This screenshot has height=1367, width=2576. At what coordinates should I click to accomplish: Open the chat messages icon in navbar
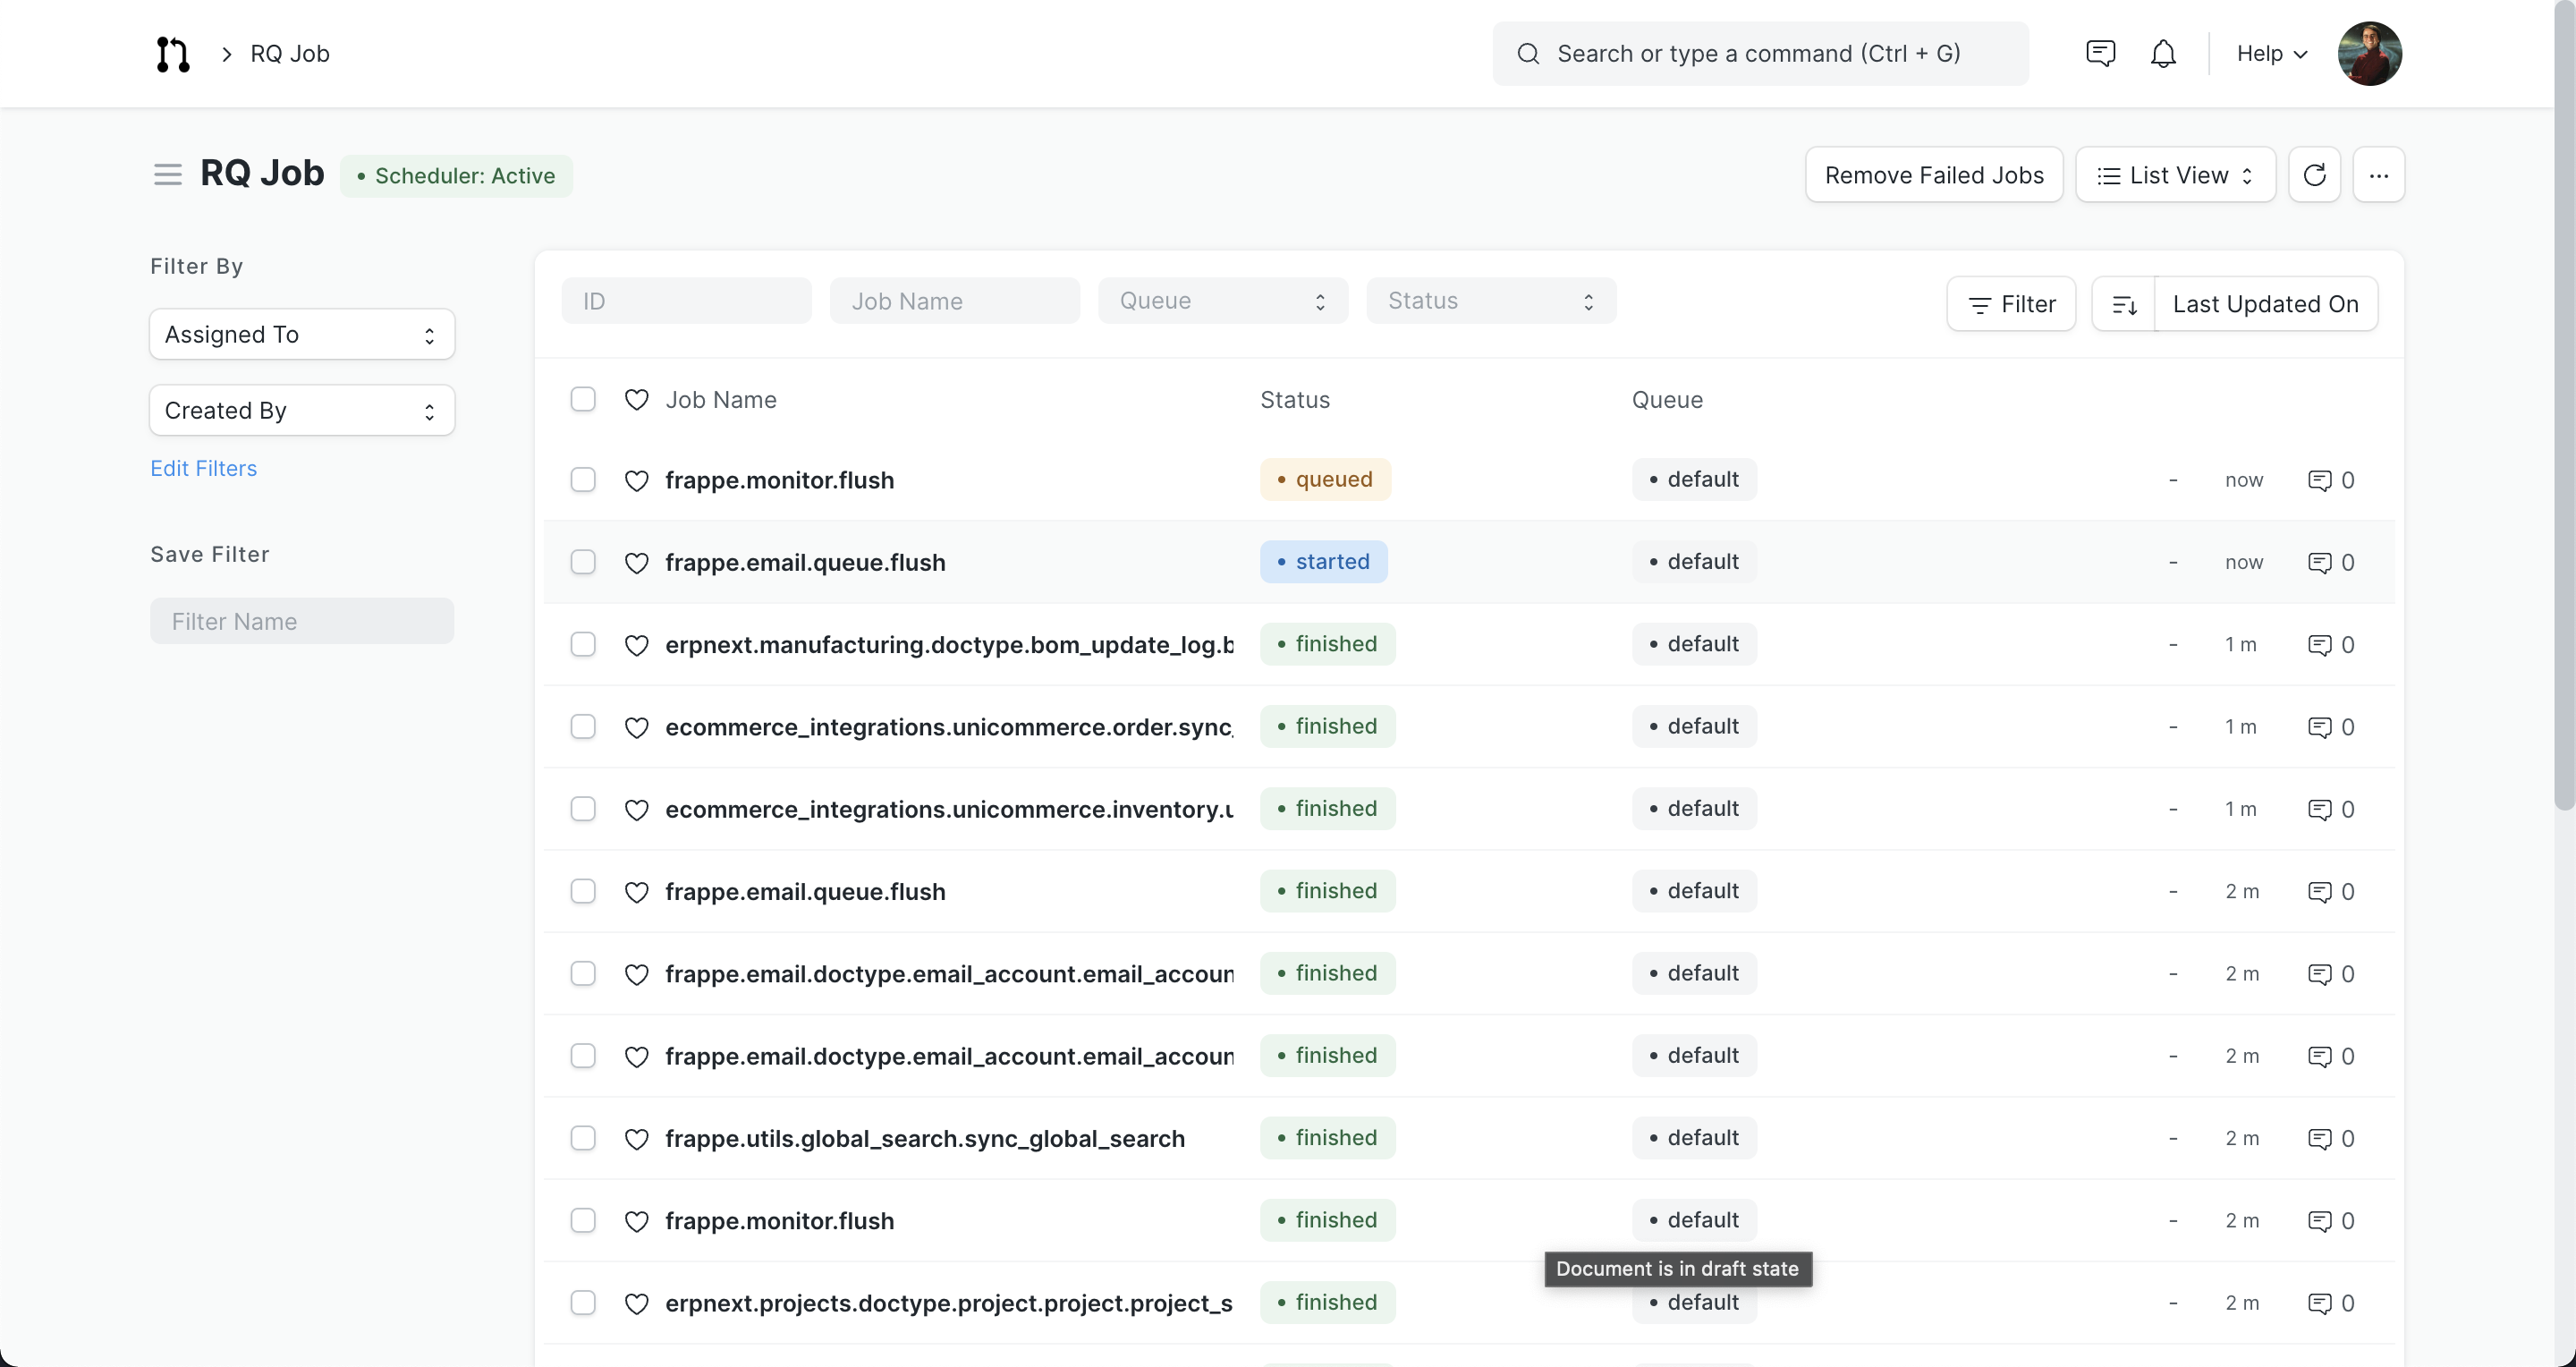coord(2100,54)
